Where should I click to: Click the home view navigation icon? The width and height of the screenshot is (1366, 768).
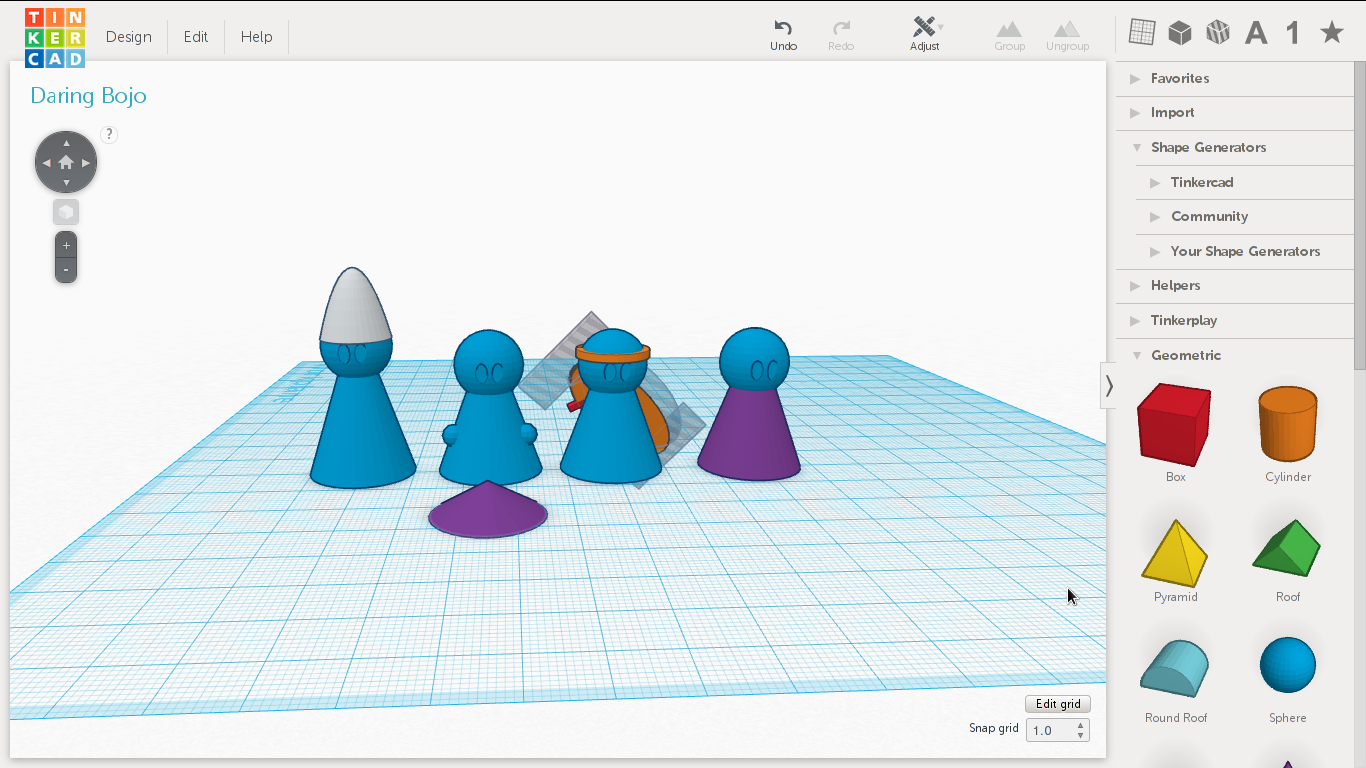coord(66,162)
